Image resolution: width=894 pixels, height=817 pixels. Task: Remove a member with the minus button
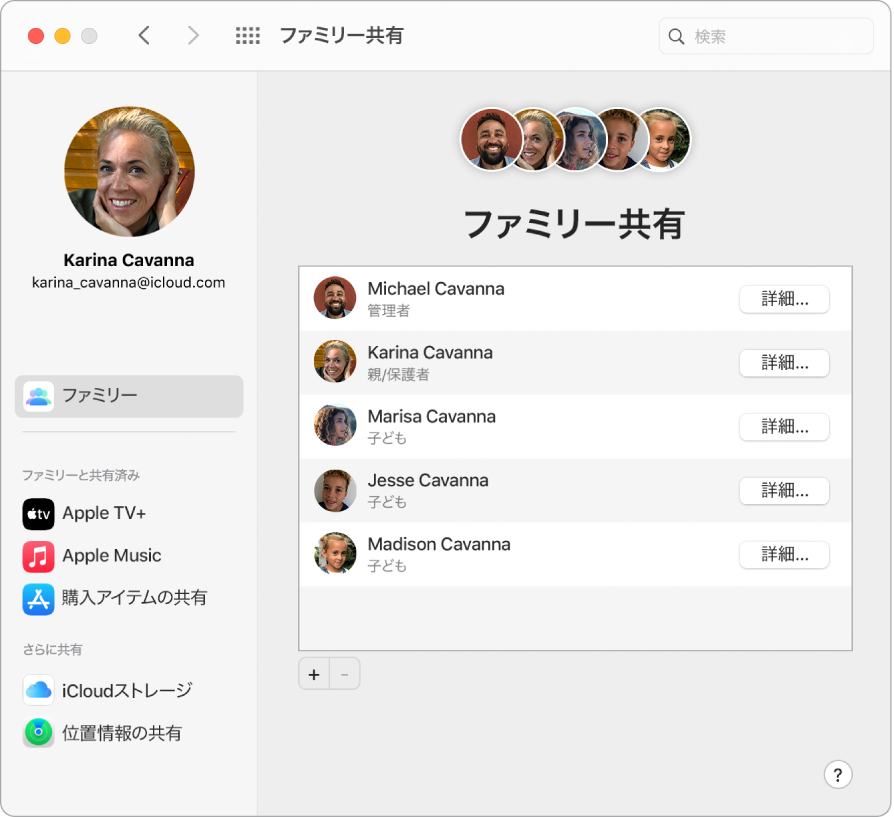(344, 673)
